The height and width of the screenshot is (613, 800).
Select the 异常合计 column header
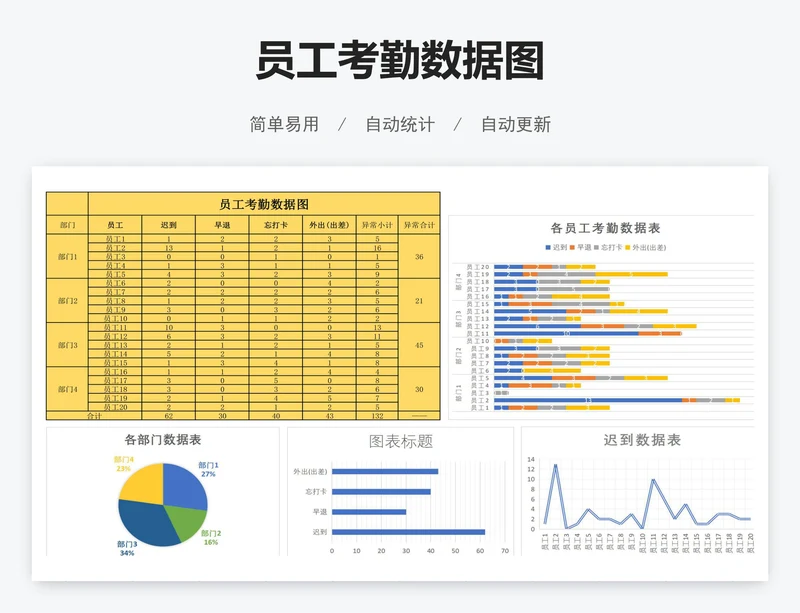pos(419,225)
